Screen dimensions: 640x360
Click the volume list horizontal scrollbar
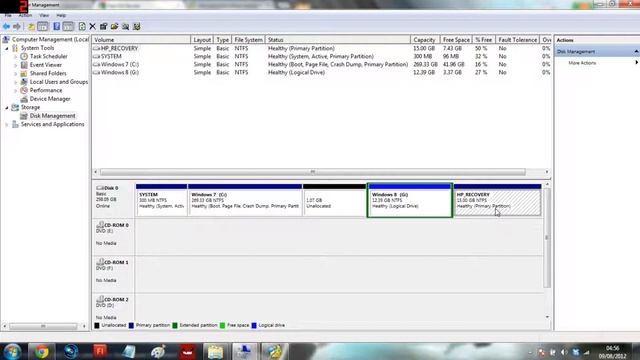[x=313, y=172]
